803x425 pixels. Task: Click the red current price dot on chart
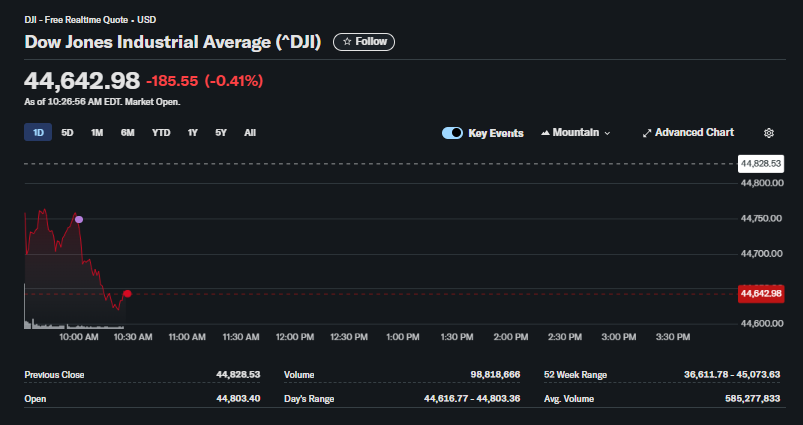128,293
